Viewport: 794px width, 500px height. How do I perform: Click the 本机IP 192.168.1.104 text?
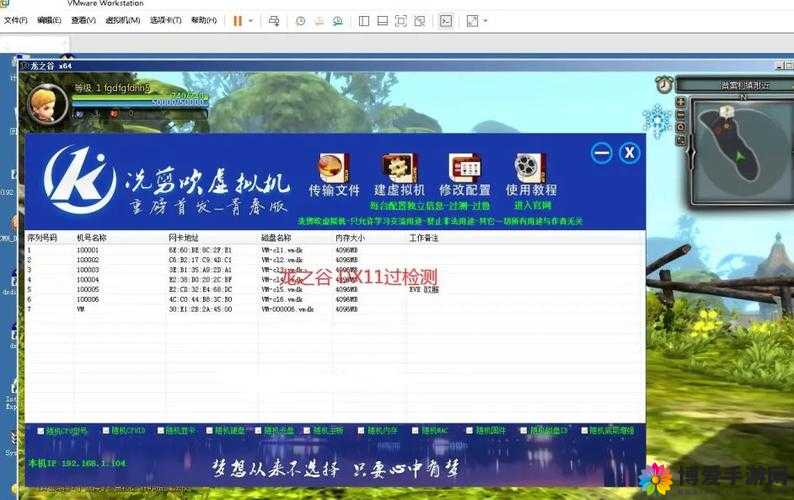coord(77,463)
